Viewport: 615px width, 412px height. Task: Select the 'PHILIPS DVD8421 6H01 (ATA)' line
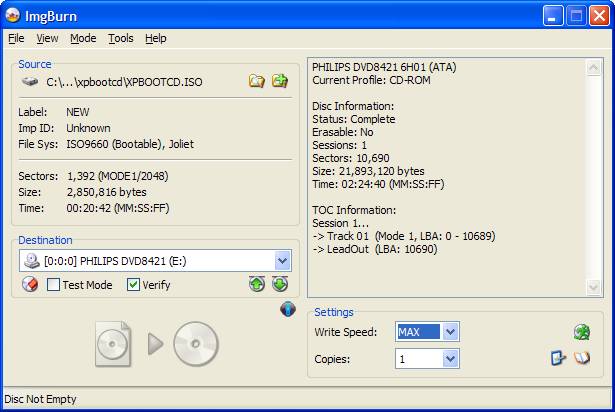coord(384,67)
